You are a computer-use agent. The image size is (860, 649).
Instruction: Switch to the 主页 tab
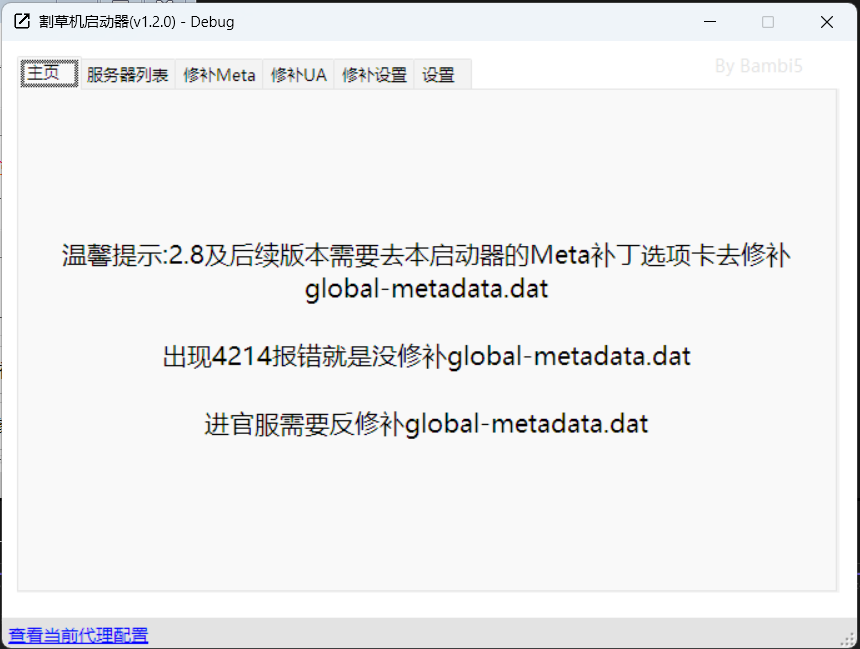pos(49,73)
